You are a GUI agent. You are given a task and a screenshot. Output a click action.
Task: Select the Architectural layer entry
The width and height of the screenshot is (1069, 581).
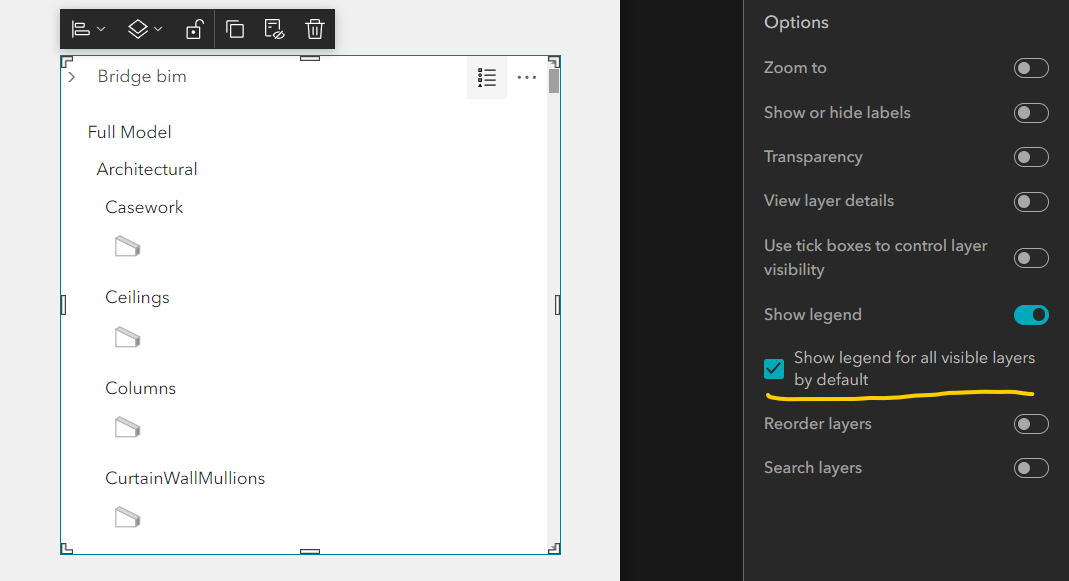click(x=147, y=169)
